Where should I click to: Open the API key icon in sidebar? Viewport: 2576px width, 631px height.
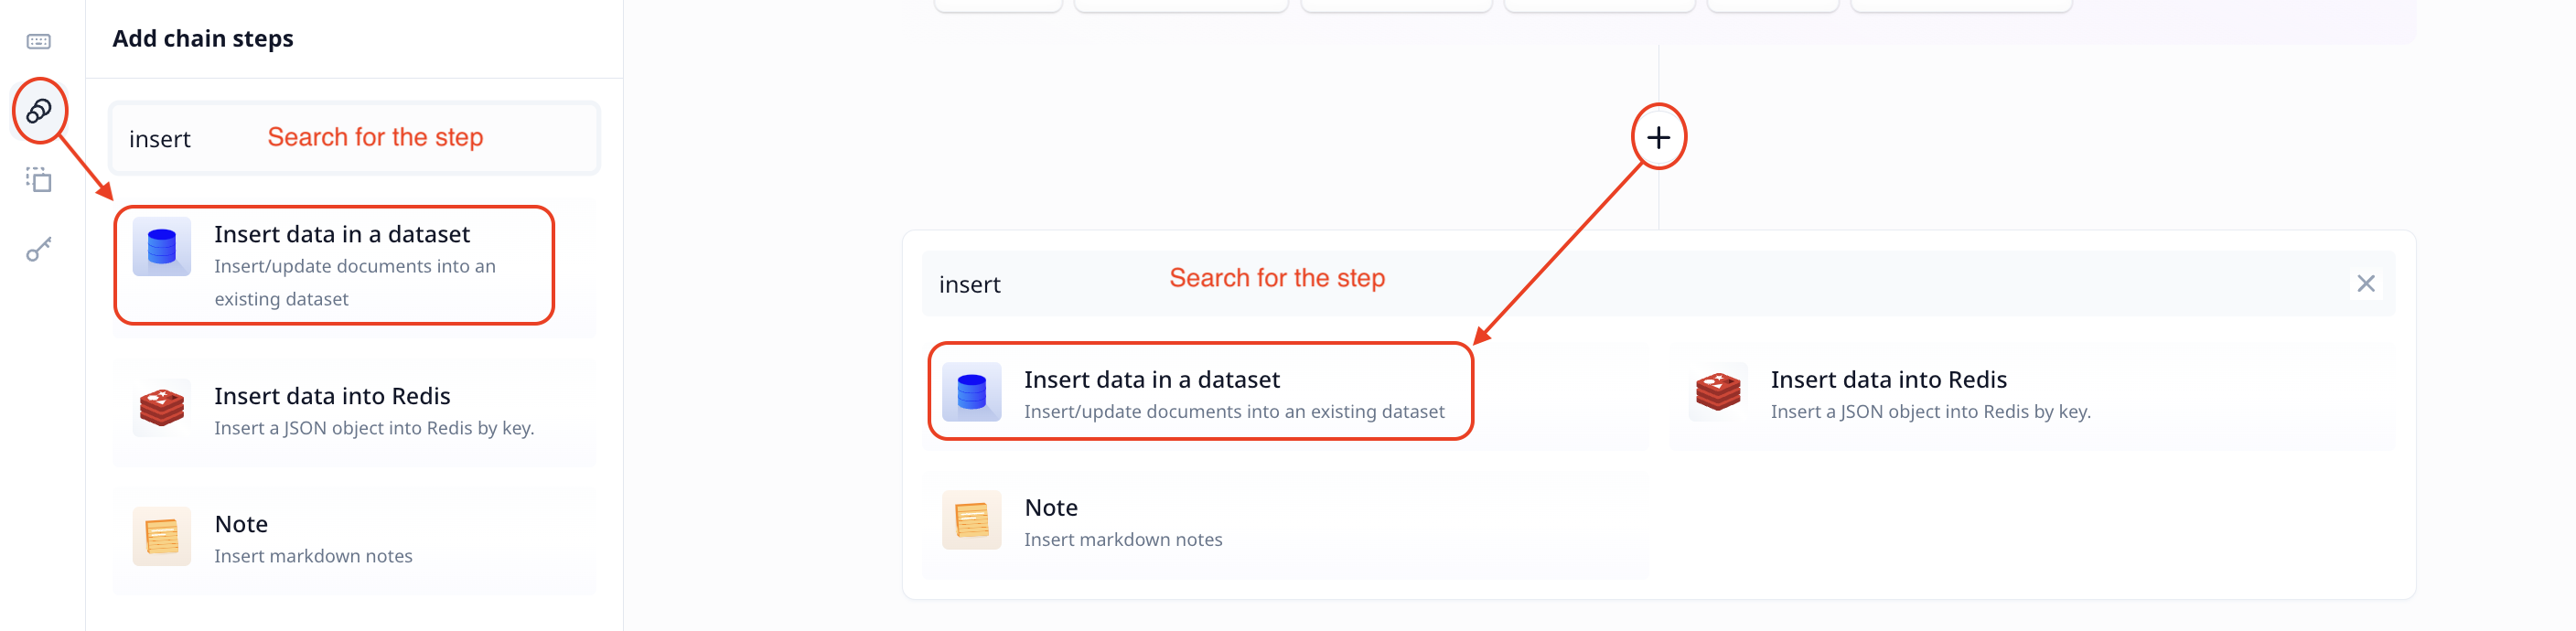pos(39,249)
